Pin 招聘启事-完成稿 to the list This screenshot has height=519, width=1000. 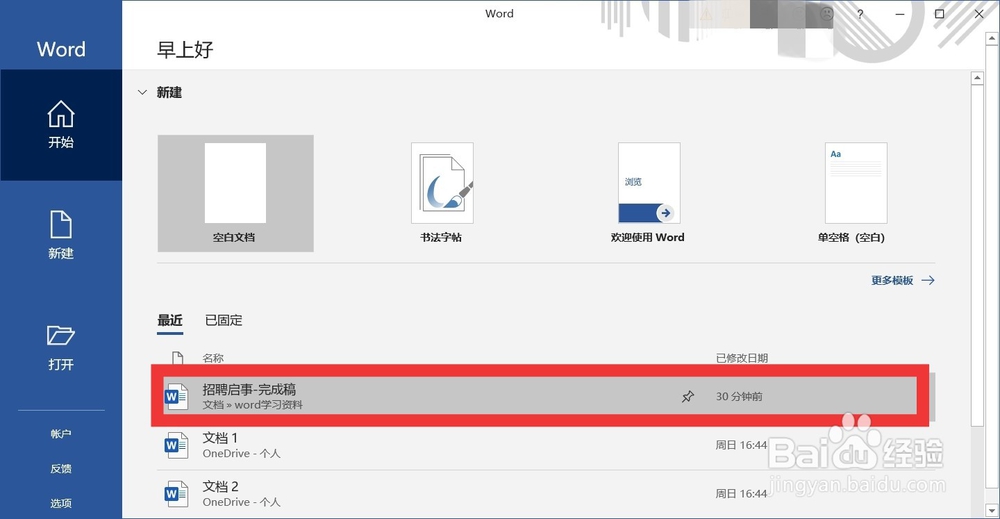tap(688, 397)
